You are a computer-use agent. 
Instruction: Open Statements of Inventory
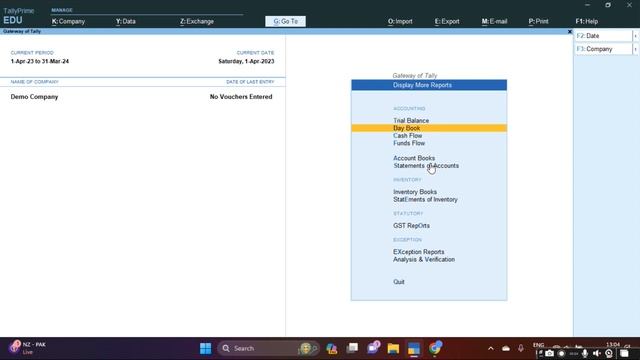[x=425, y=200]
